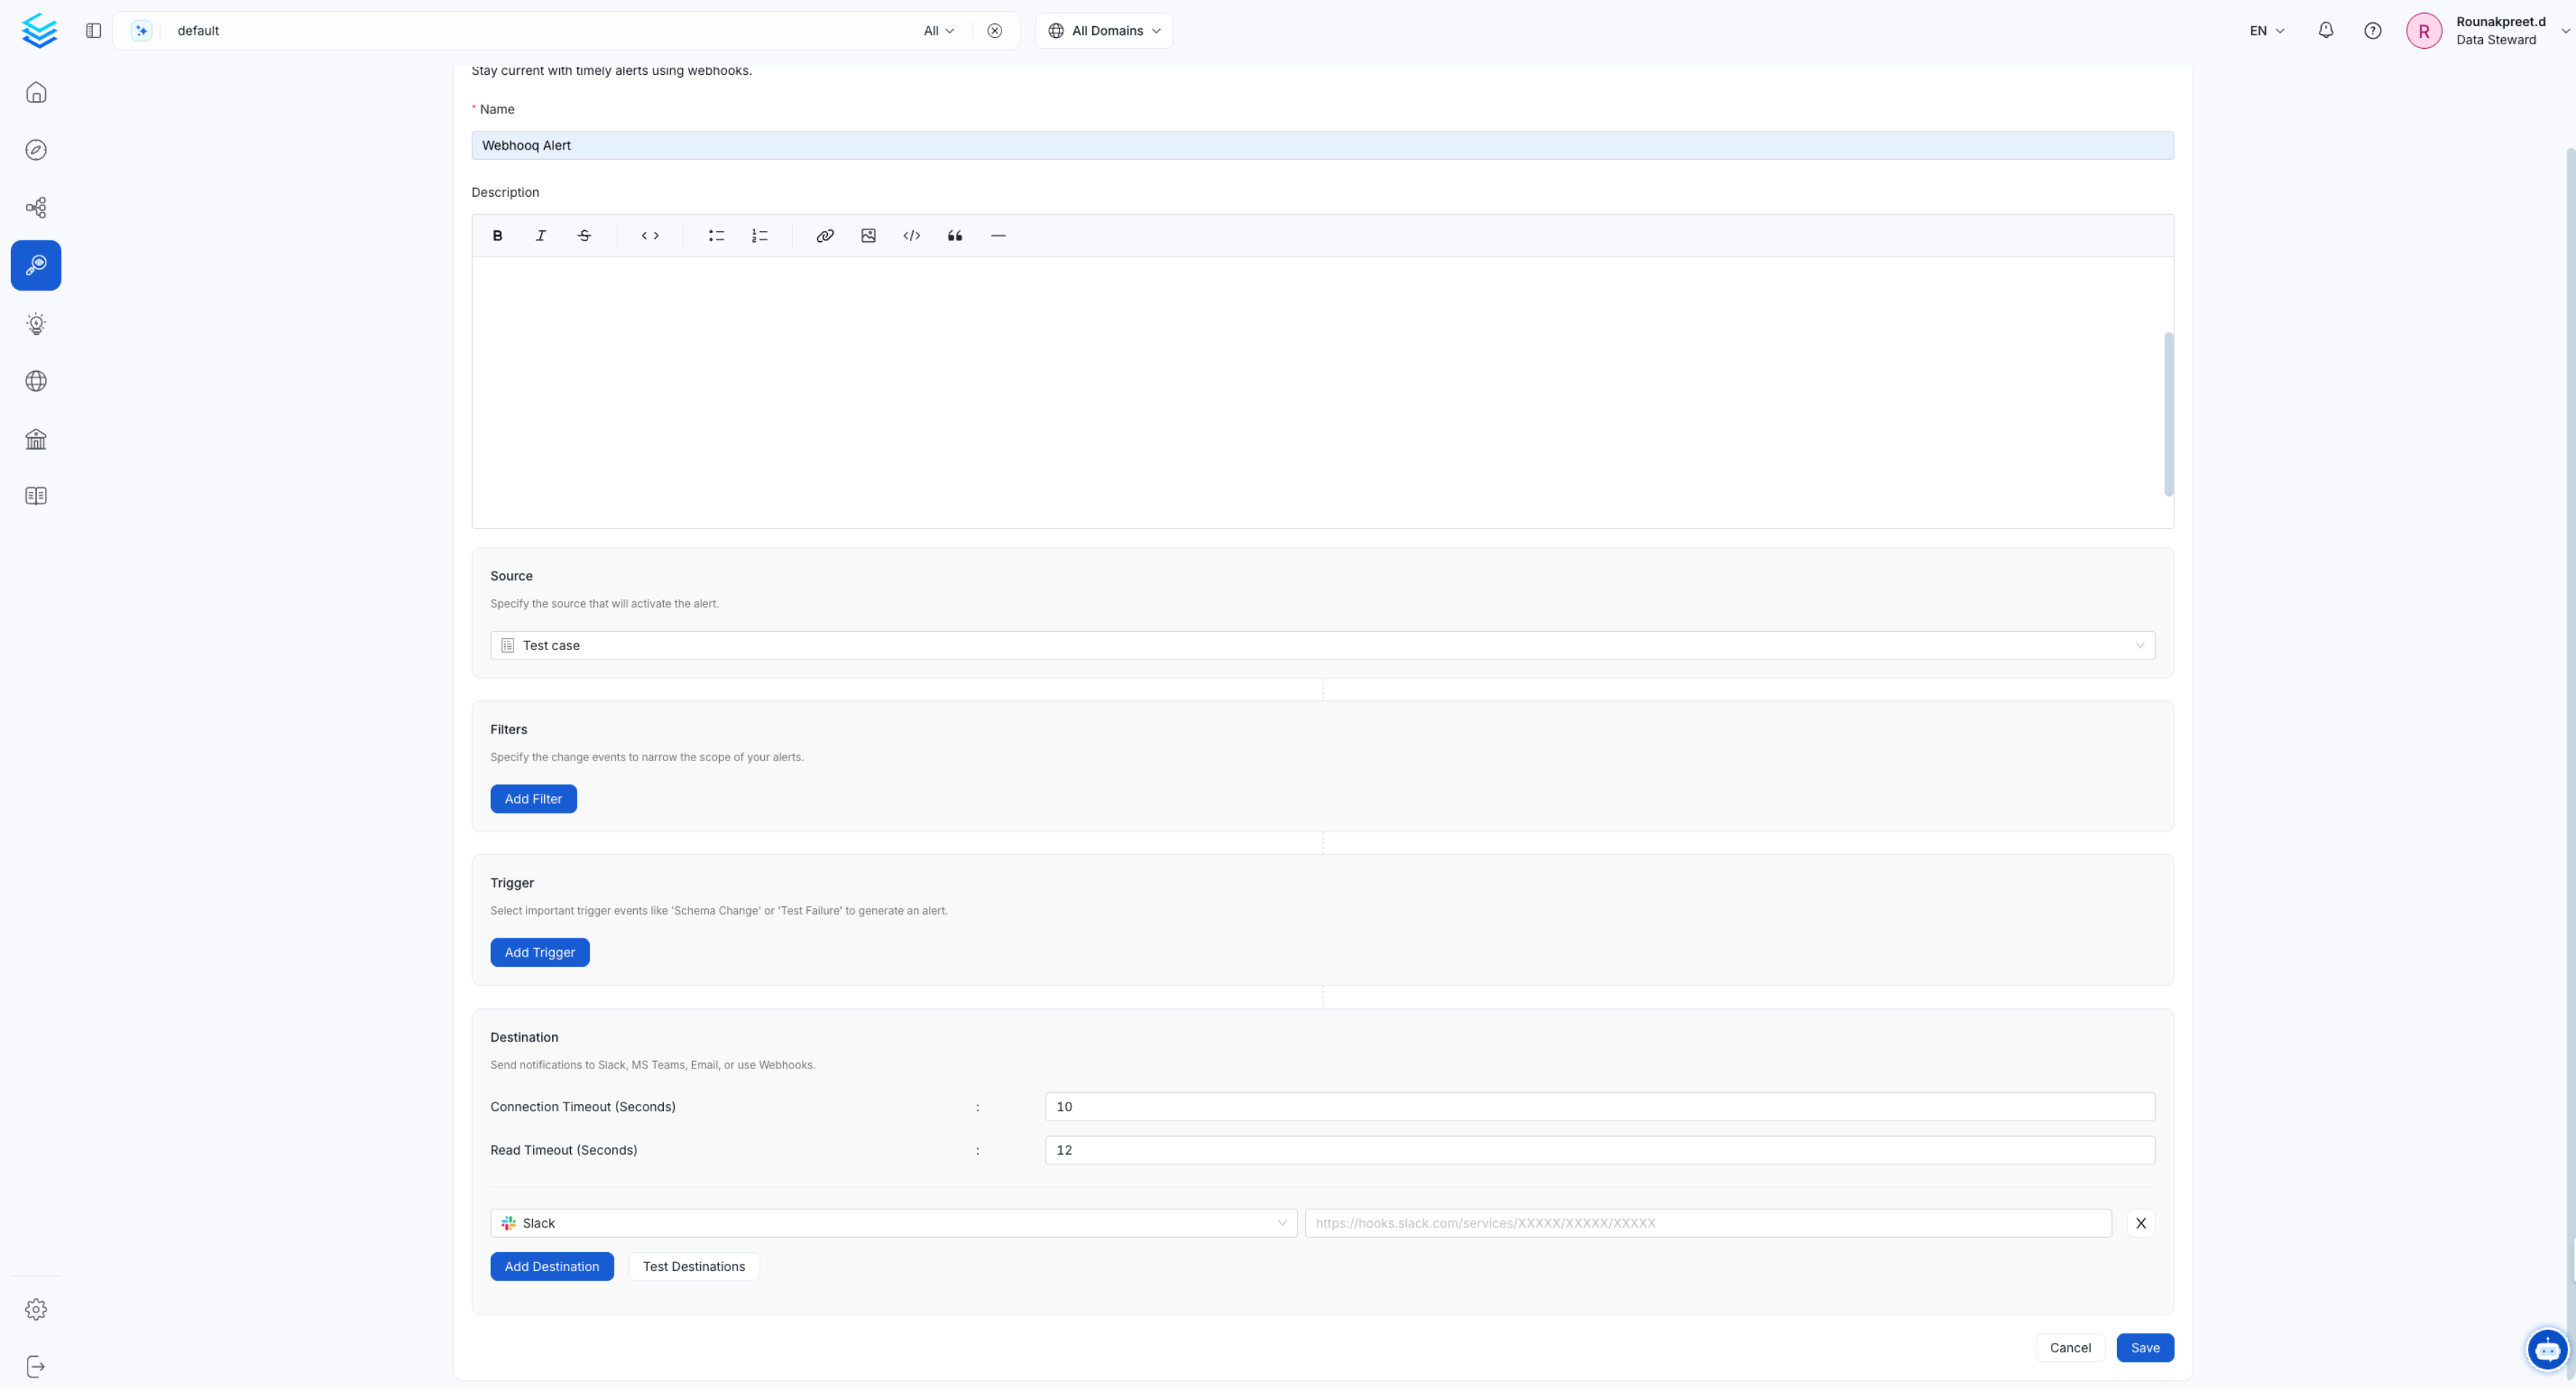Image resolution: width=2576 pixels, height=1388 pixels.
Task: Insert a numbered list in the description
Action: click(759, 235)
